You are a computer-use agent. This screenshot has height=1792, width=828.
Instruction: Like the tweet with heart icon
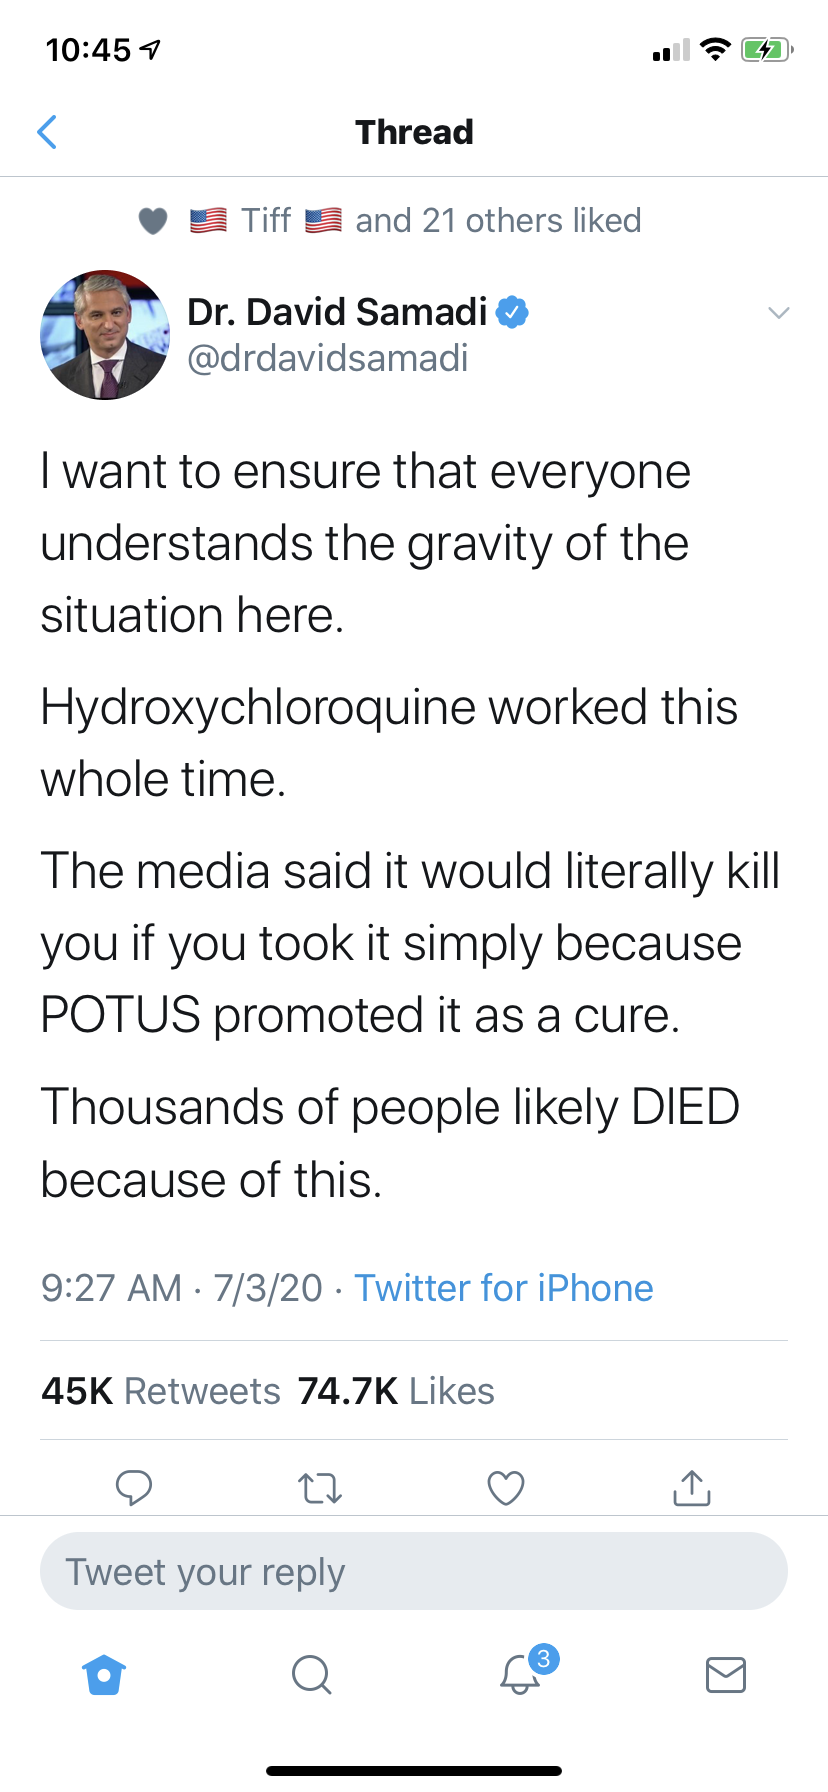pyautogui.click(x=506, y=1488)
